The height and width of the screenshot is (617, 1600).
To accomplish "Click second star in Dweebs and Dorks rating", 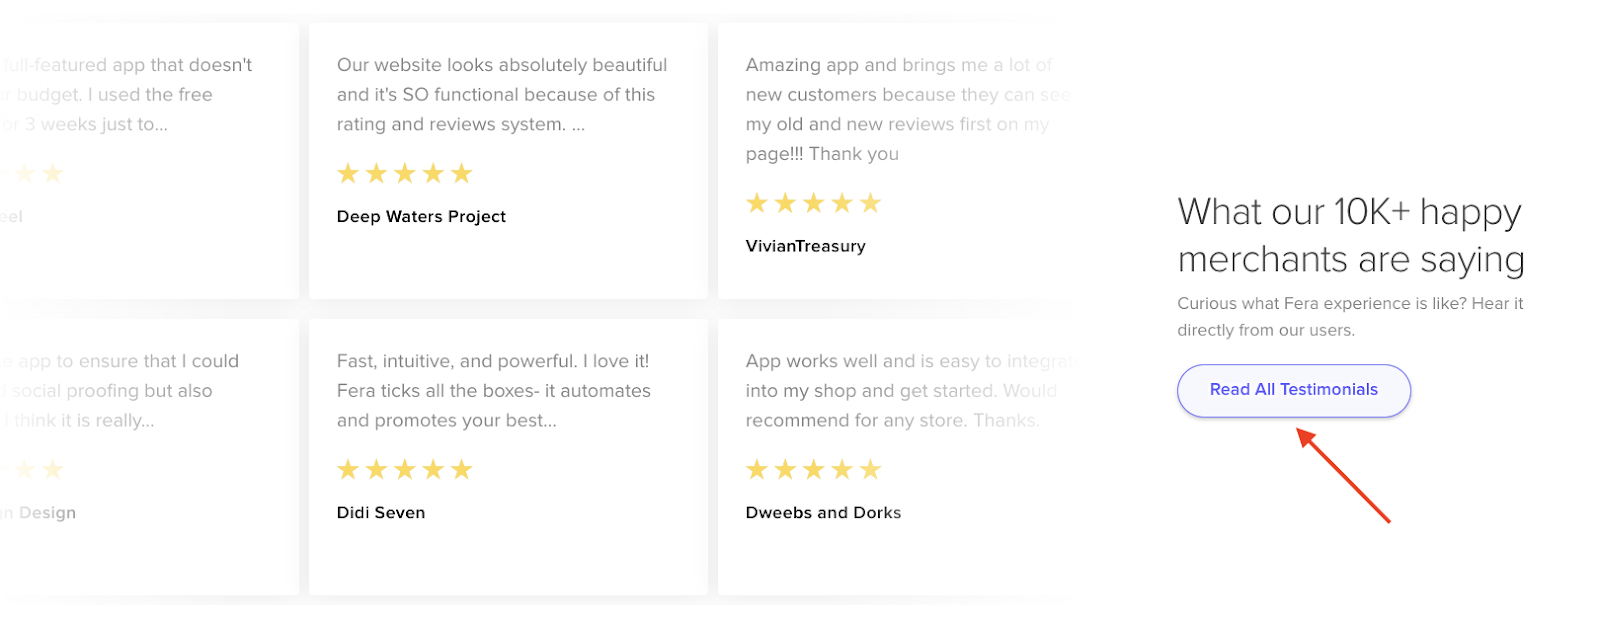I will click(785, 469).
